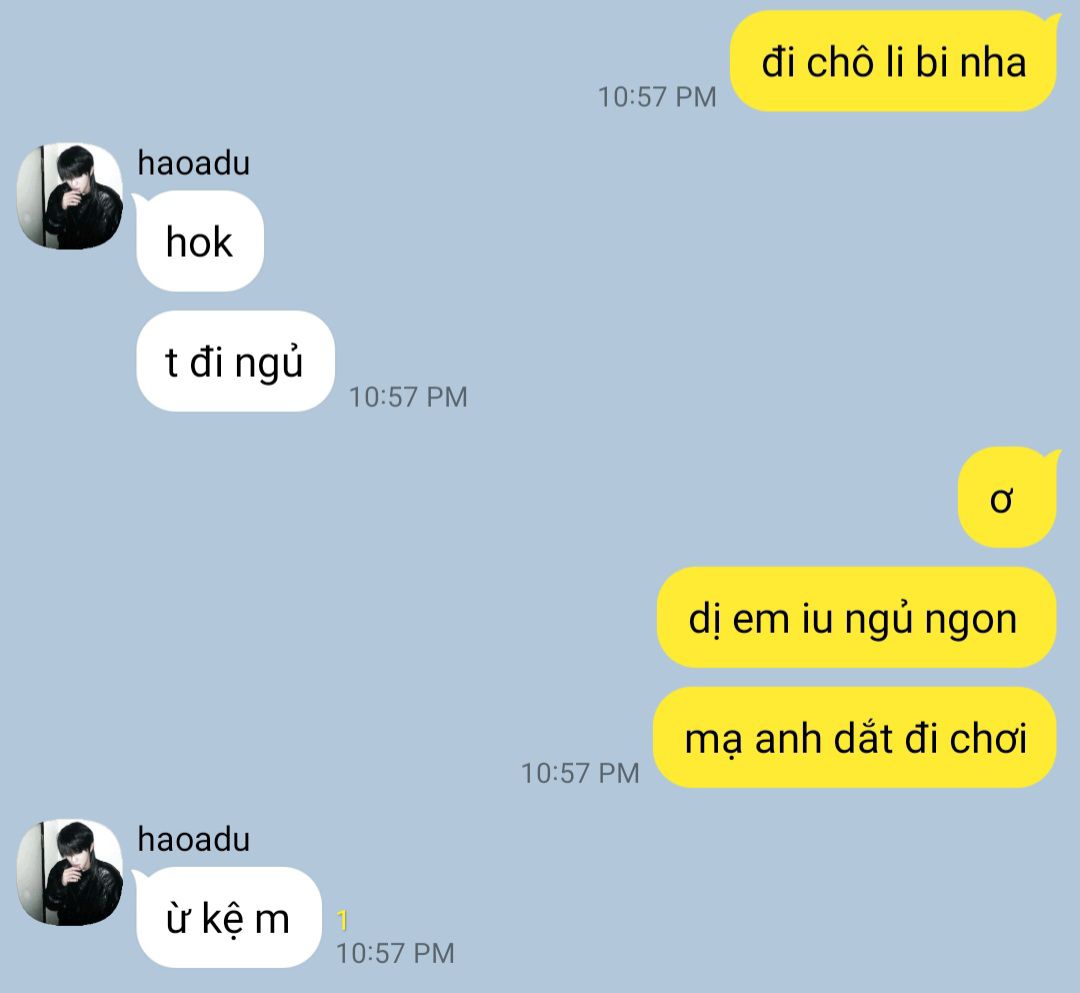Image resolution: width=1080 pixels, height=993 pixels.
Task: Tap the tail of the 'hok' bubble
Action: pyautogui.click(x=140, y=201)
